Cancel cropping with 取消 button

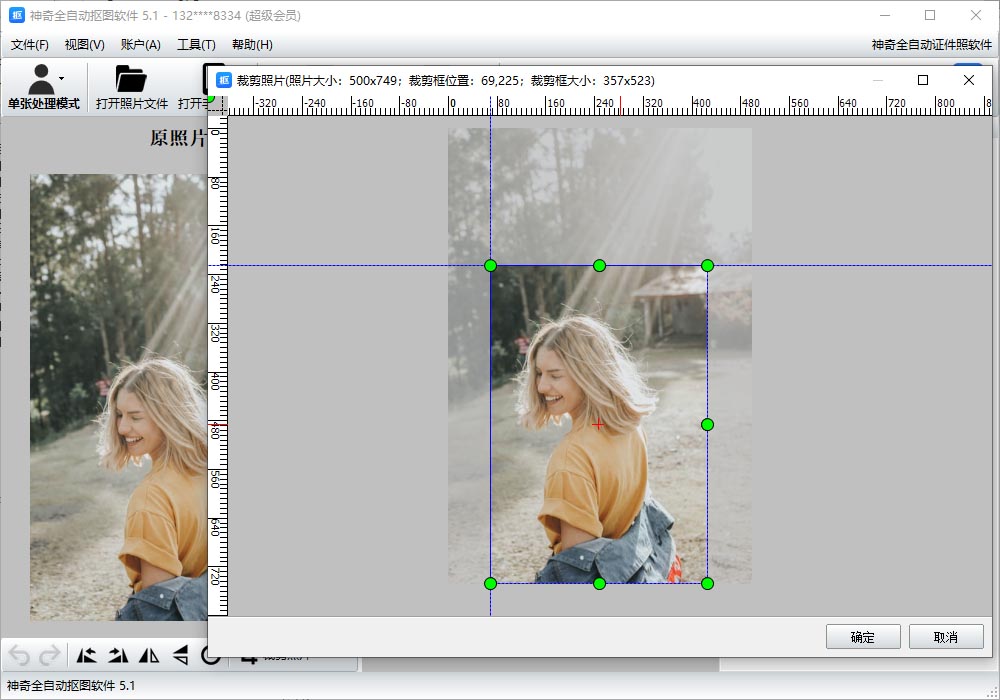point(946,637)
